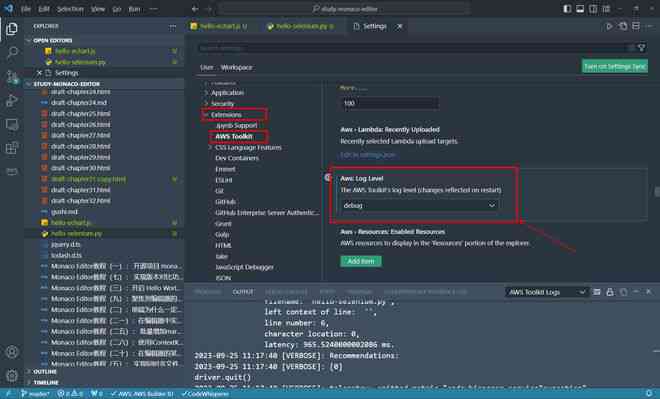Open the Source Control view
Image resolution: width=660 pixels, height=399 pixels.
(12, 77)
